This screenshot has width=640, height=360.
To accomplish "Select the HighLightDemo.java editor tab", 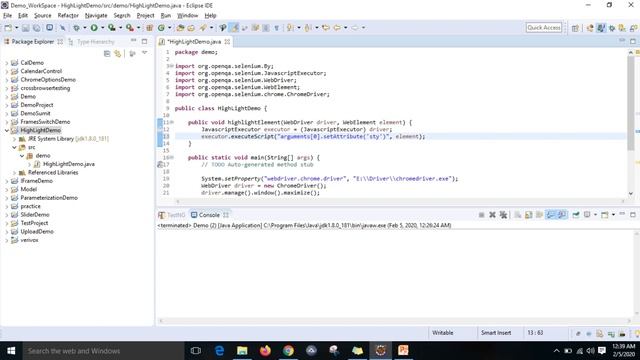I will pyautogui.click(x=195, y=42).
